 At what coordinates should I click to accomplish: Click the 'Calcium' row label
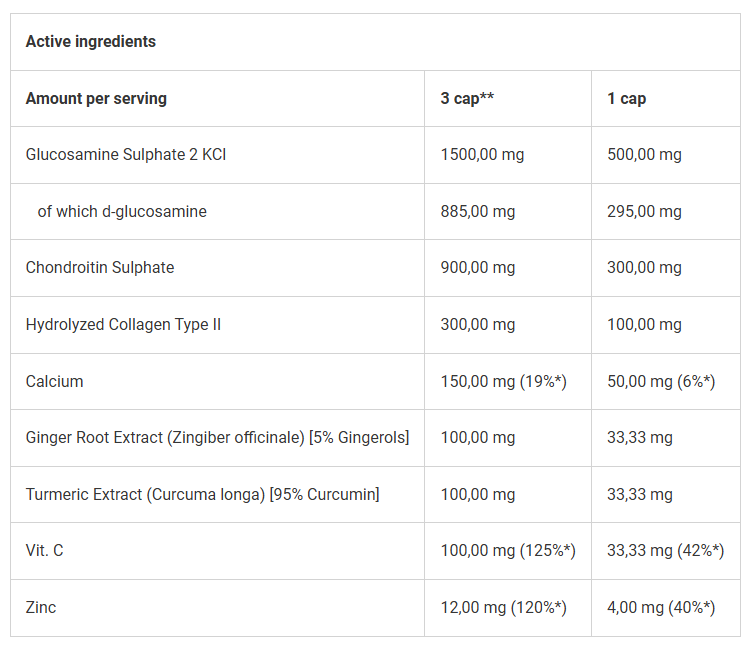(x=55, y=381)
